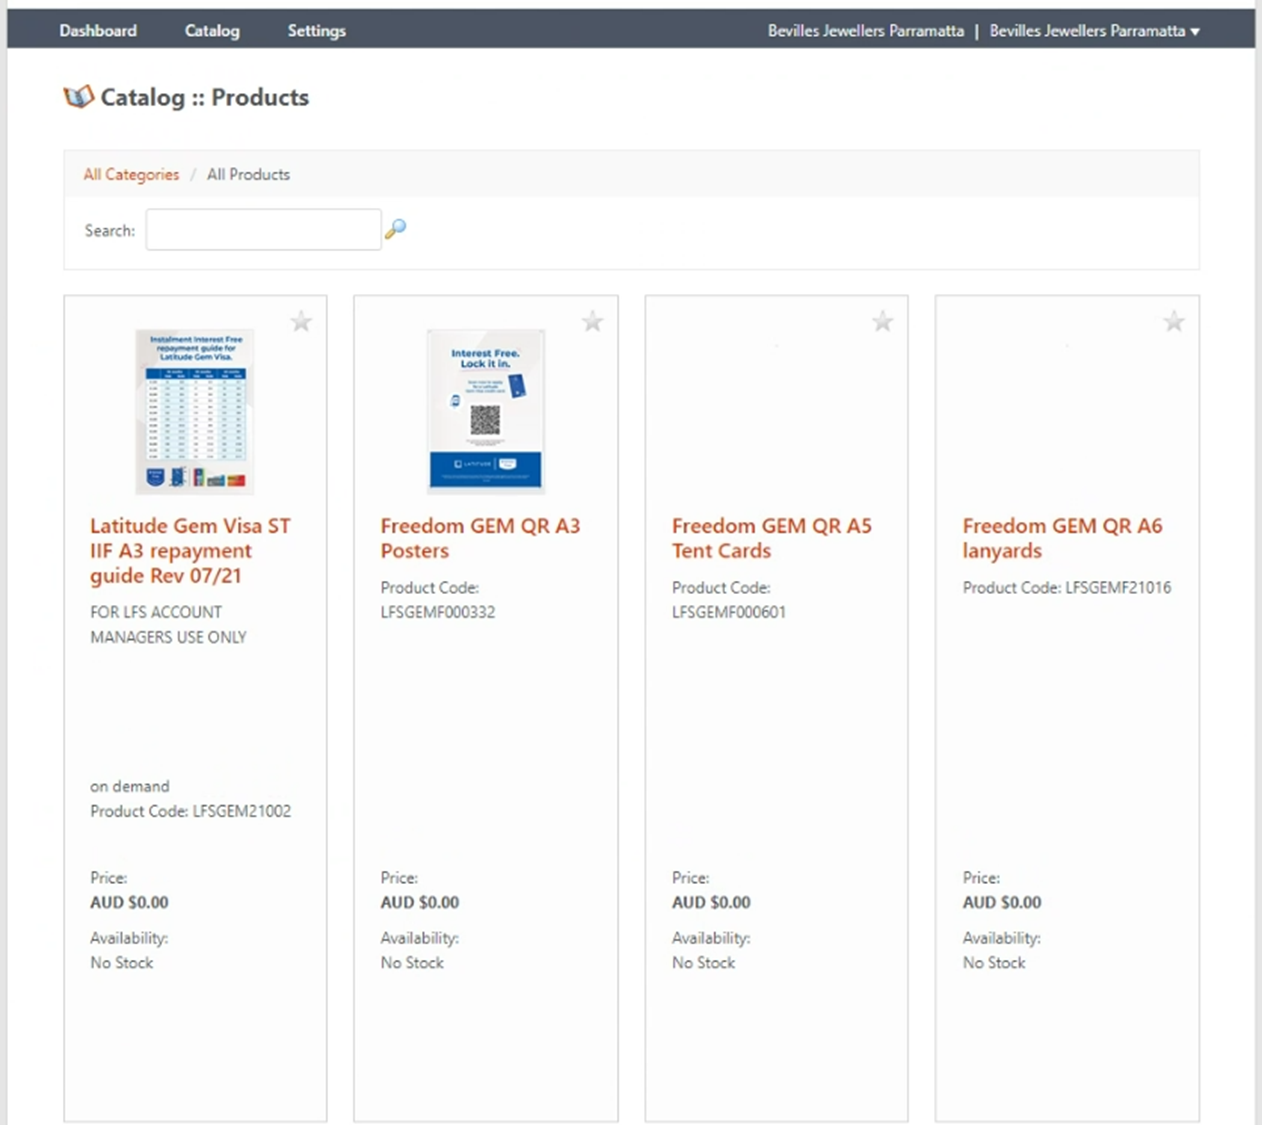Open the Bevilles Jewellers Parramatta account dropdown
Image resolution: width=1262 pixels, height=1125 pixels.
pos(1094,31)
